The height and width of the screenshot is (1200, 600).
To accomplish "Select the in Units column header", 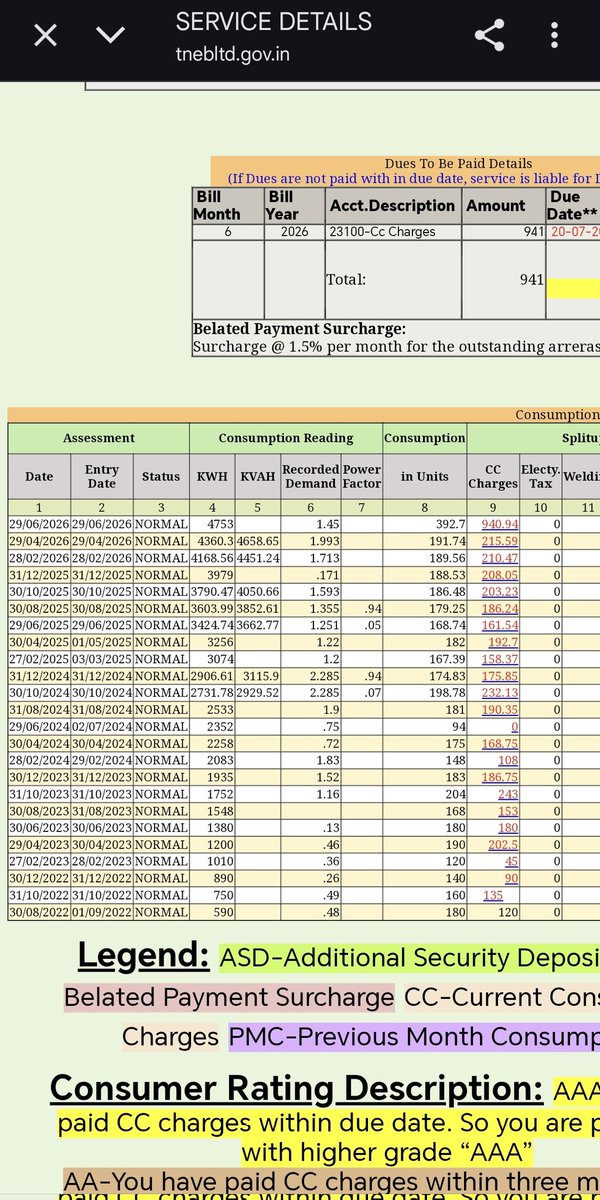I will click(425, 476).
